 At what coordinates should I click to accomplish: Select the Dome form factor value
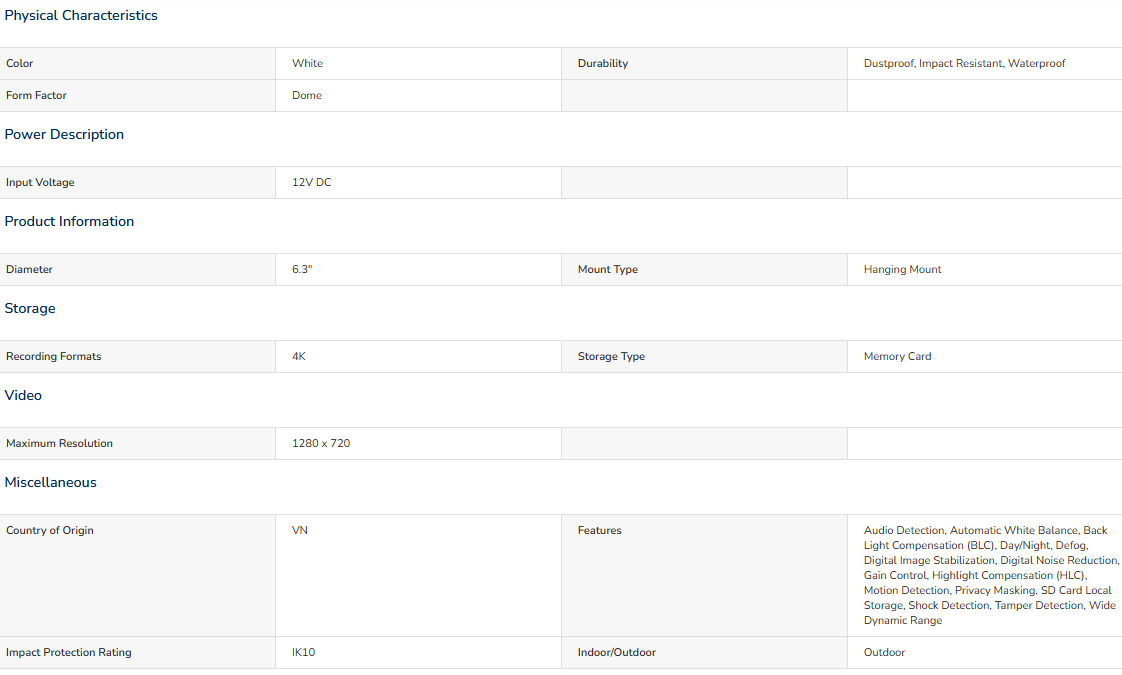pyautogui.click(x=307, y=95)
